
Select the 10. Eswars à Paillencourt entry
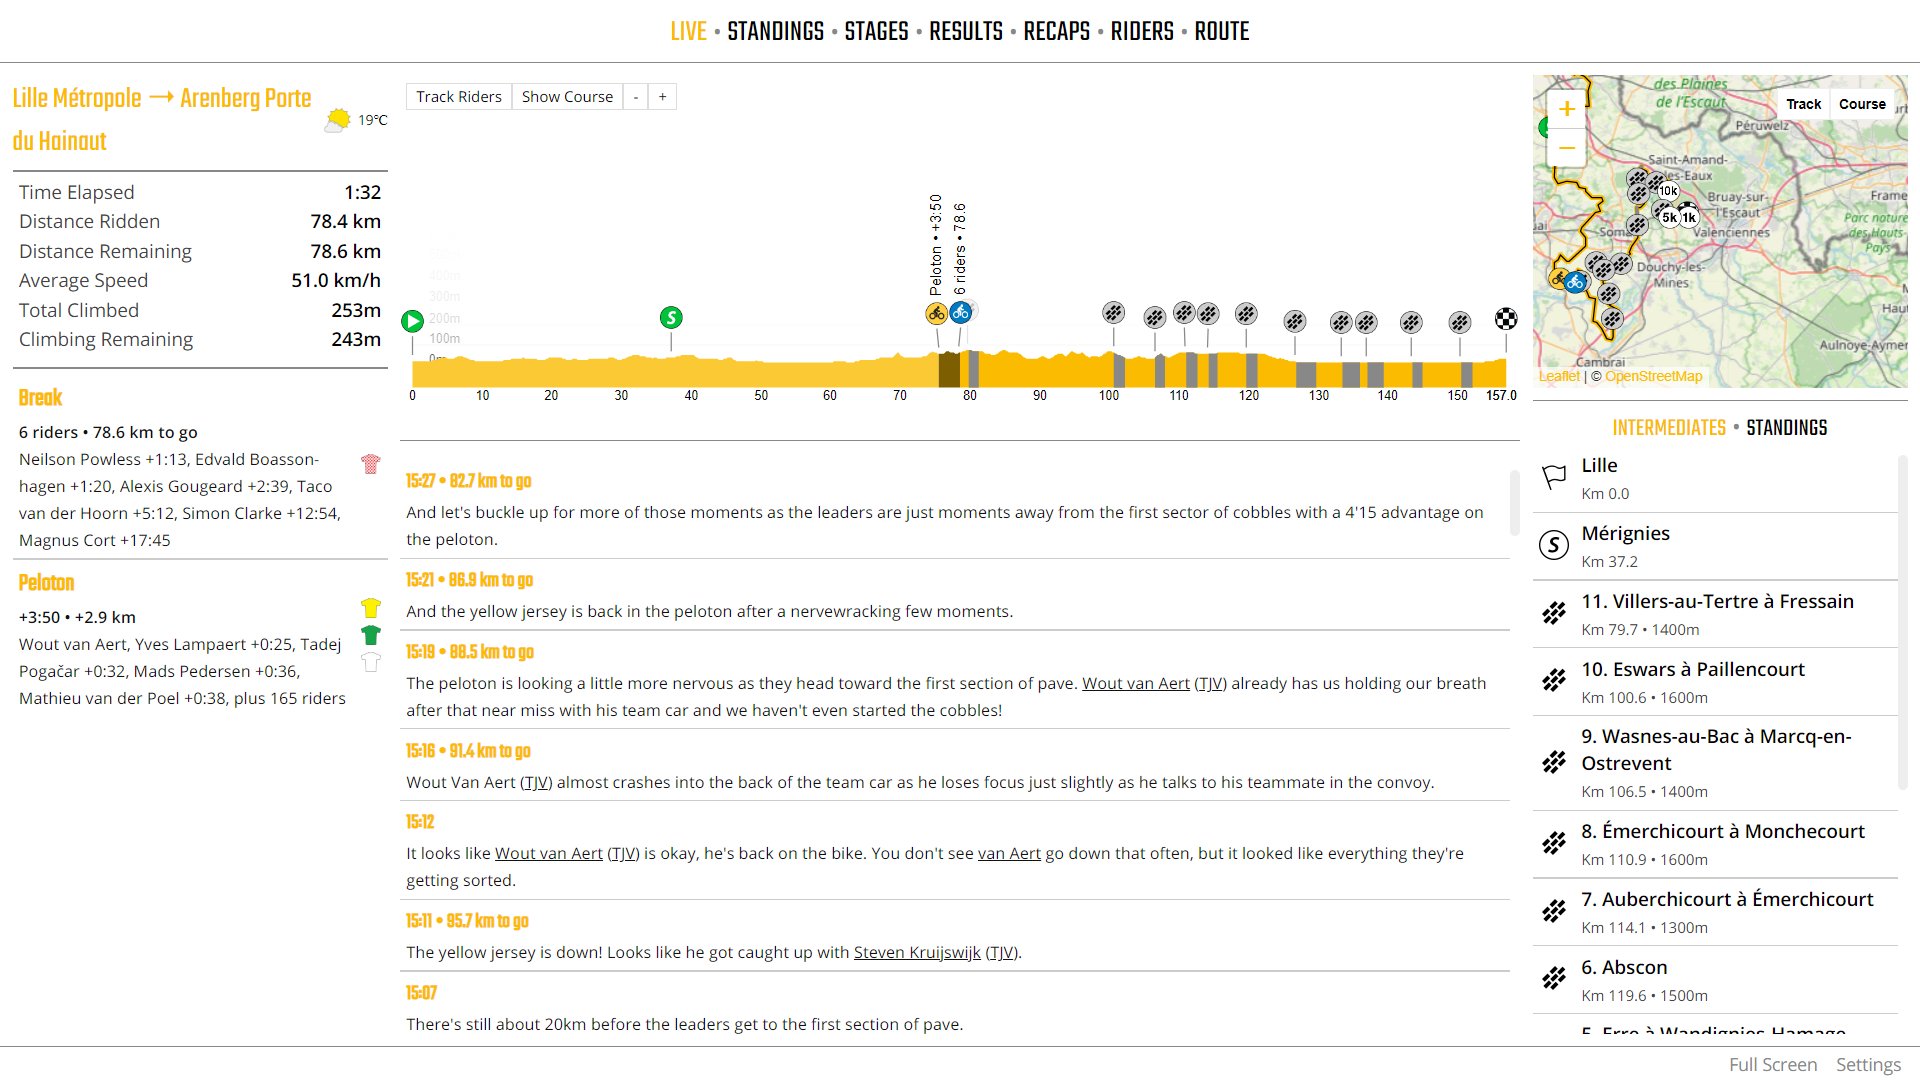(x=1715, y=682)
